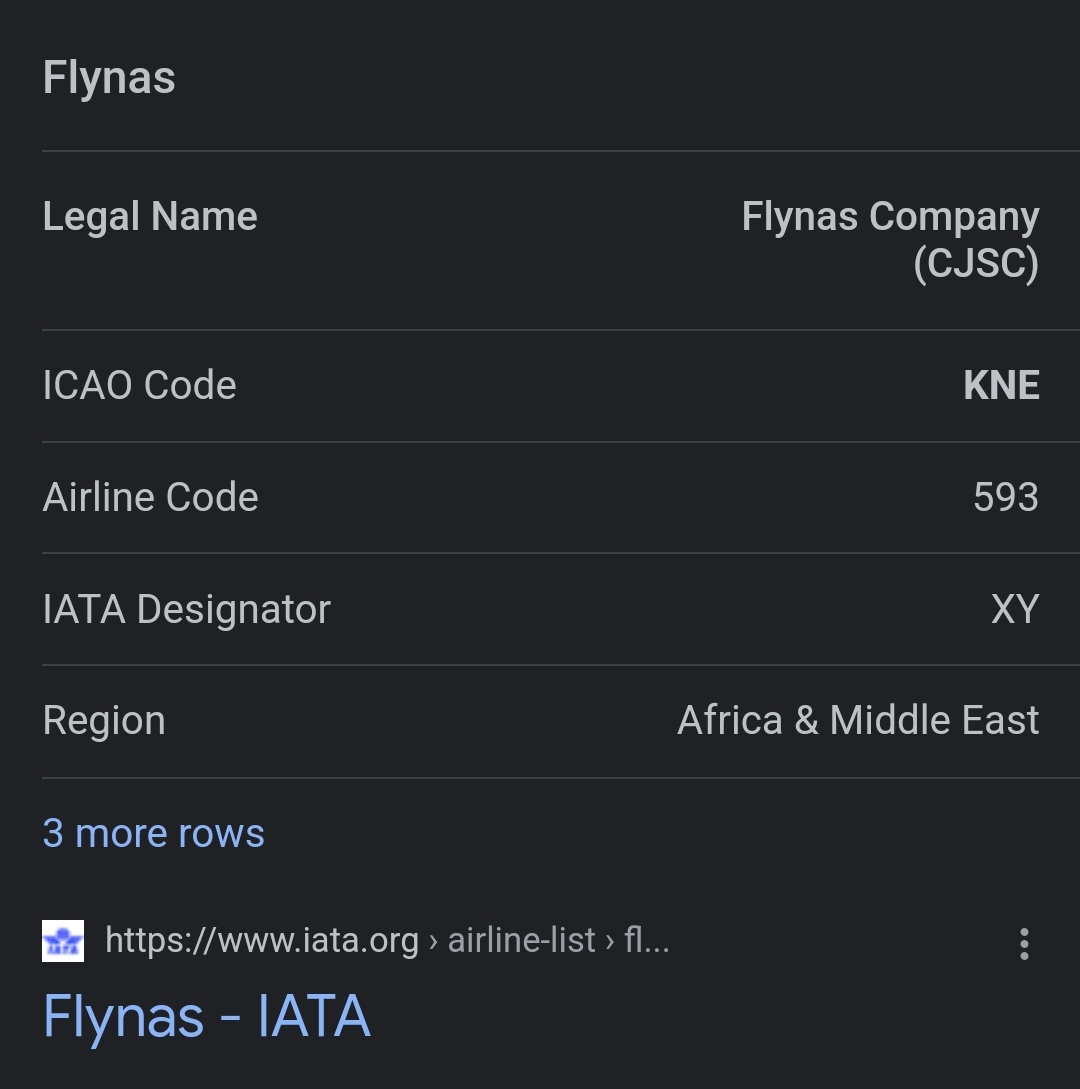Click the 'airline-list' breadcrumb segment
This screenshot has width=1080, height=1089.
521,941
